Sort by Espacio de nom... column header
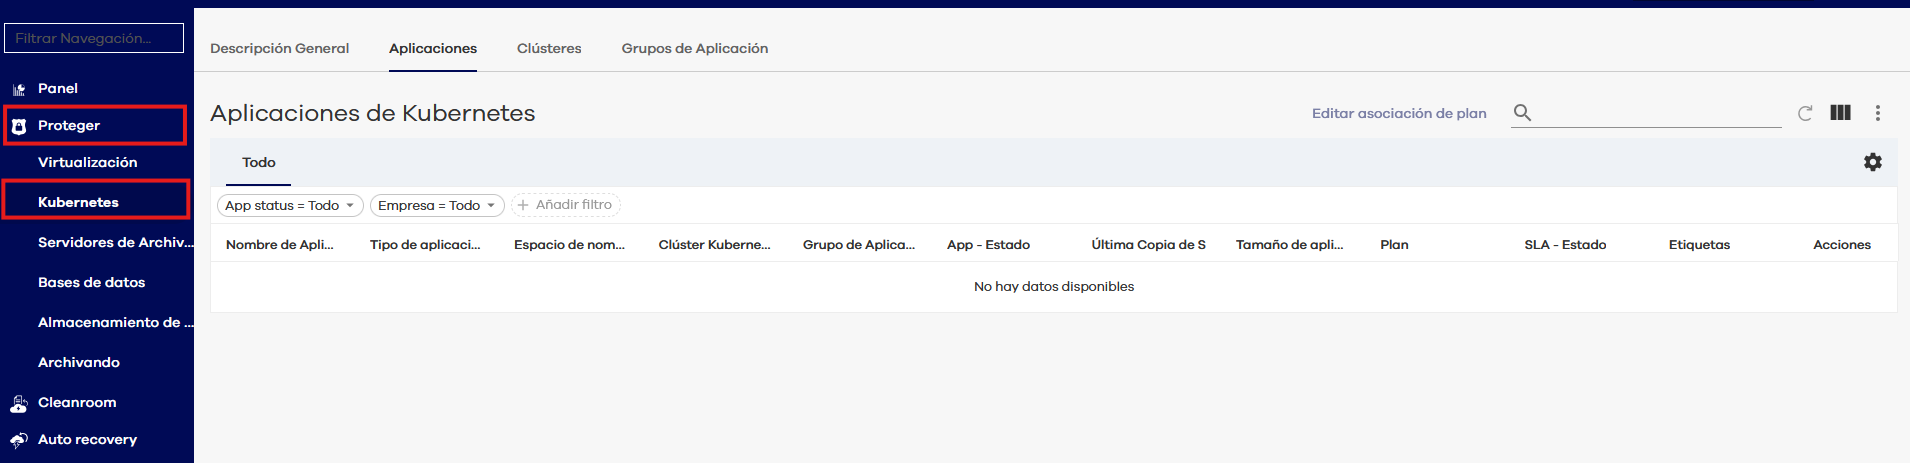The width and height of the screenshot is (1910, 463). 569,244
